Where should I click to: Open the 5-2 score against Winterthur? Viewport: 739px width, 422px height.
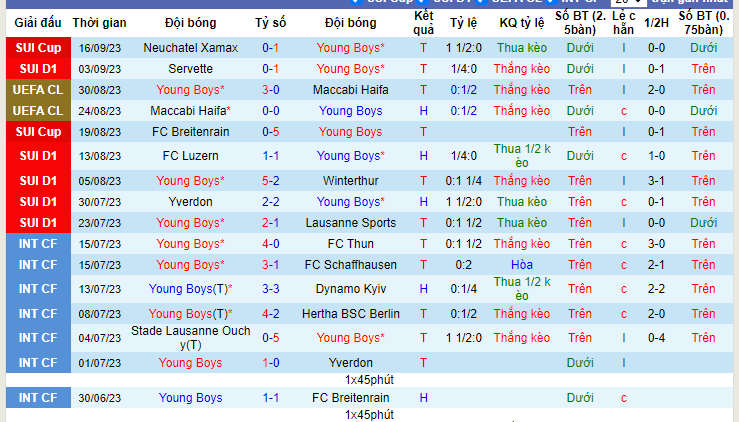coord(271,181)
